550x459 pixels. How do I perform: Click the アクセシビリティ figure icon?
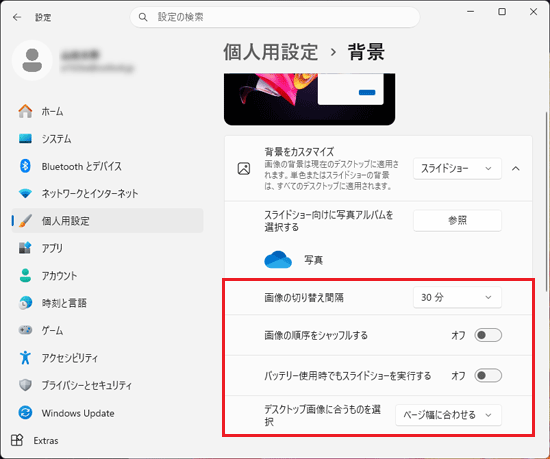25,357
